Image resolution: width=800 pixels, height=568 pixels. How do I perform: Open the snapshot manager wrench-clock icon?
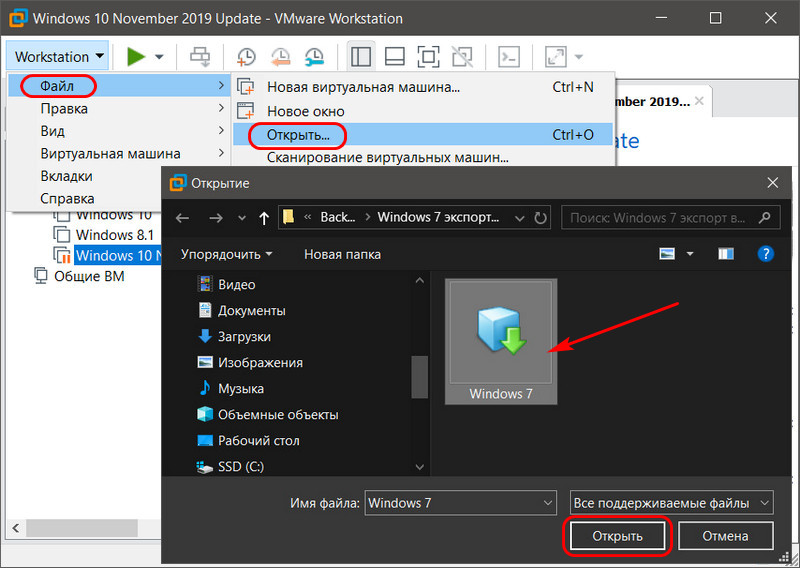point(314,56)
